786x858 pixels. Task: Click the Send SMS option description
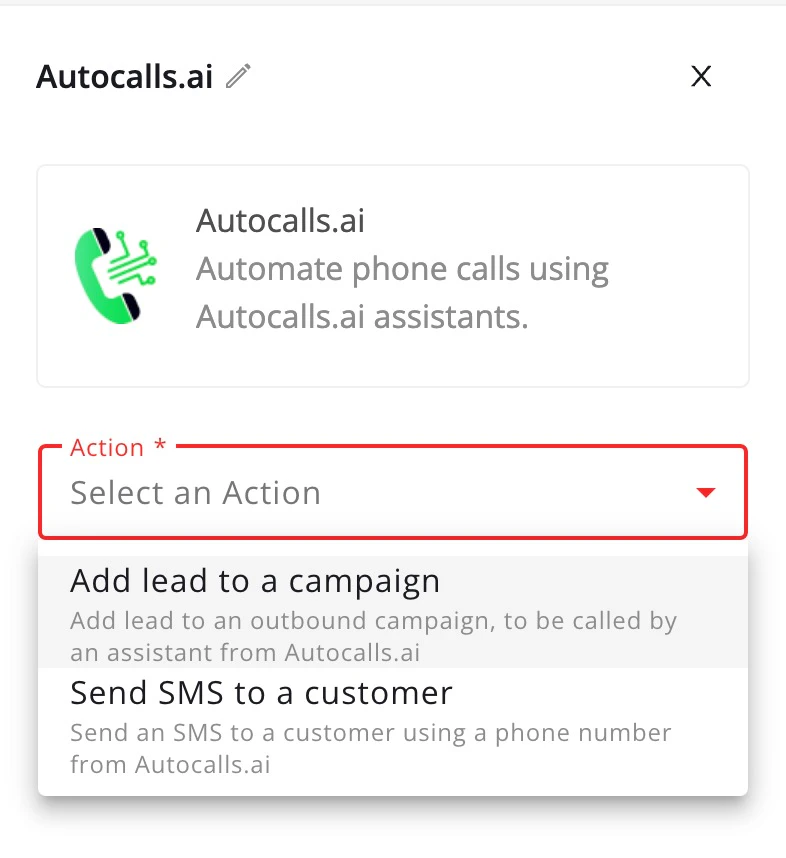(x=370, y=746)
